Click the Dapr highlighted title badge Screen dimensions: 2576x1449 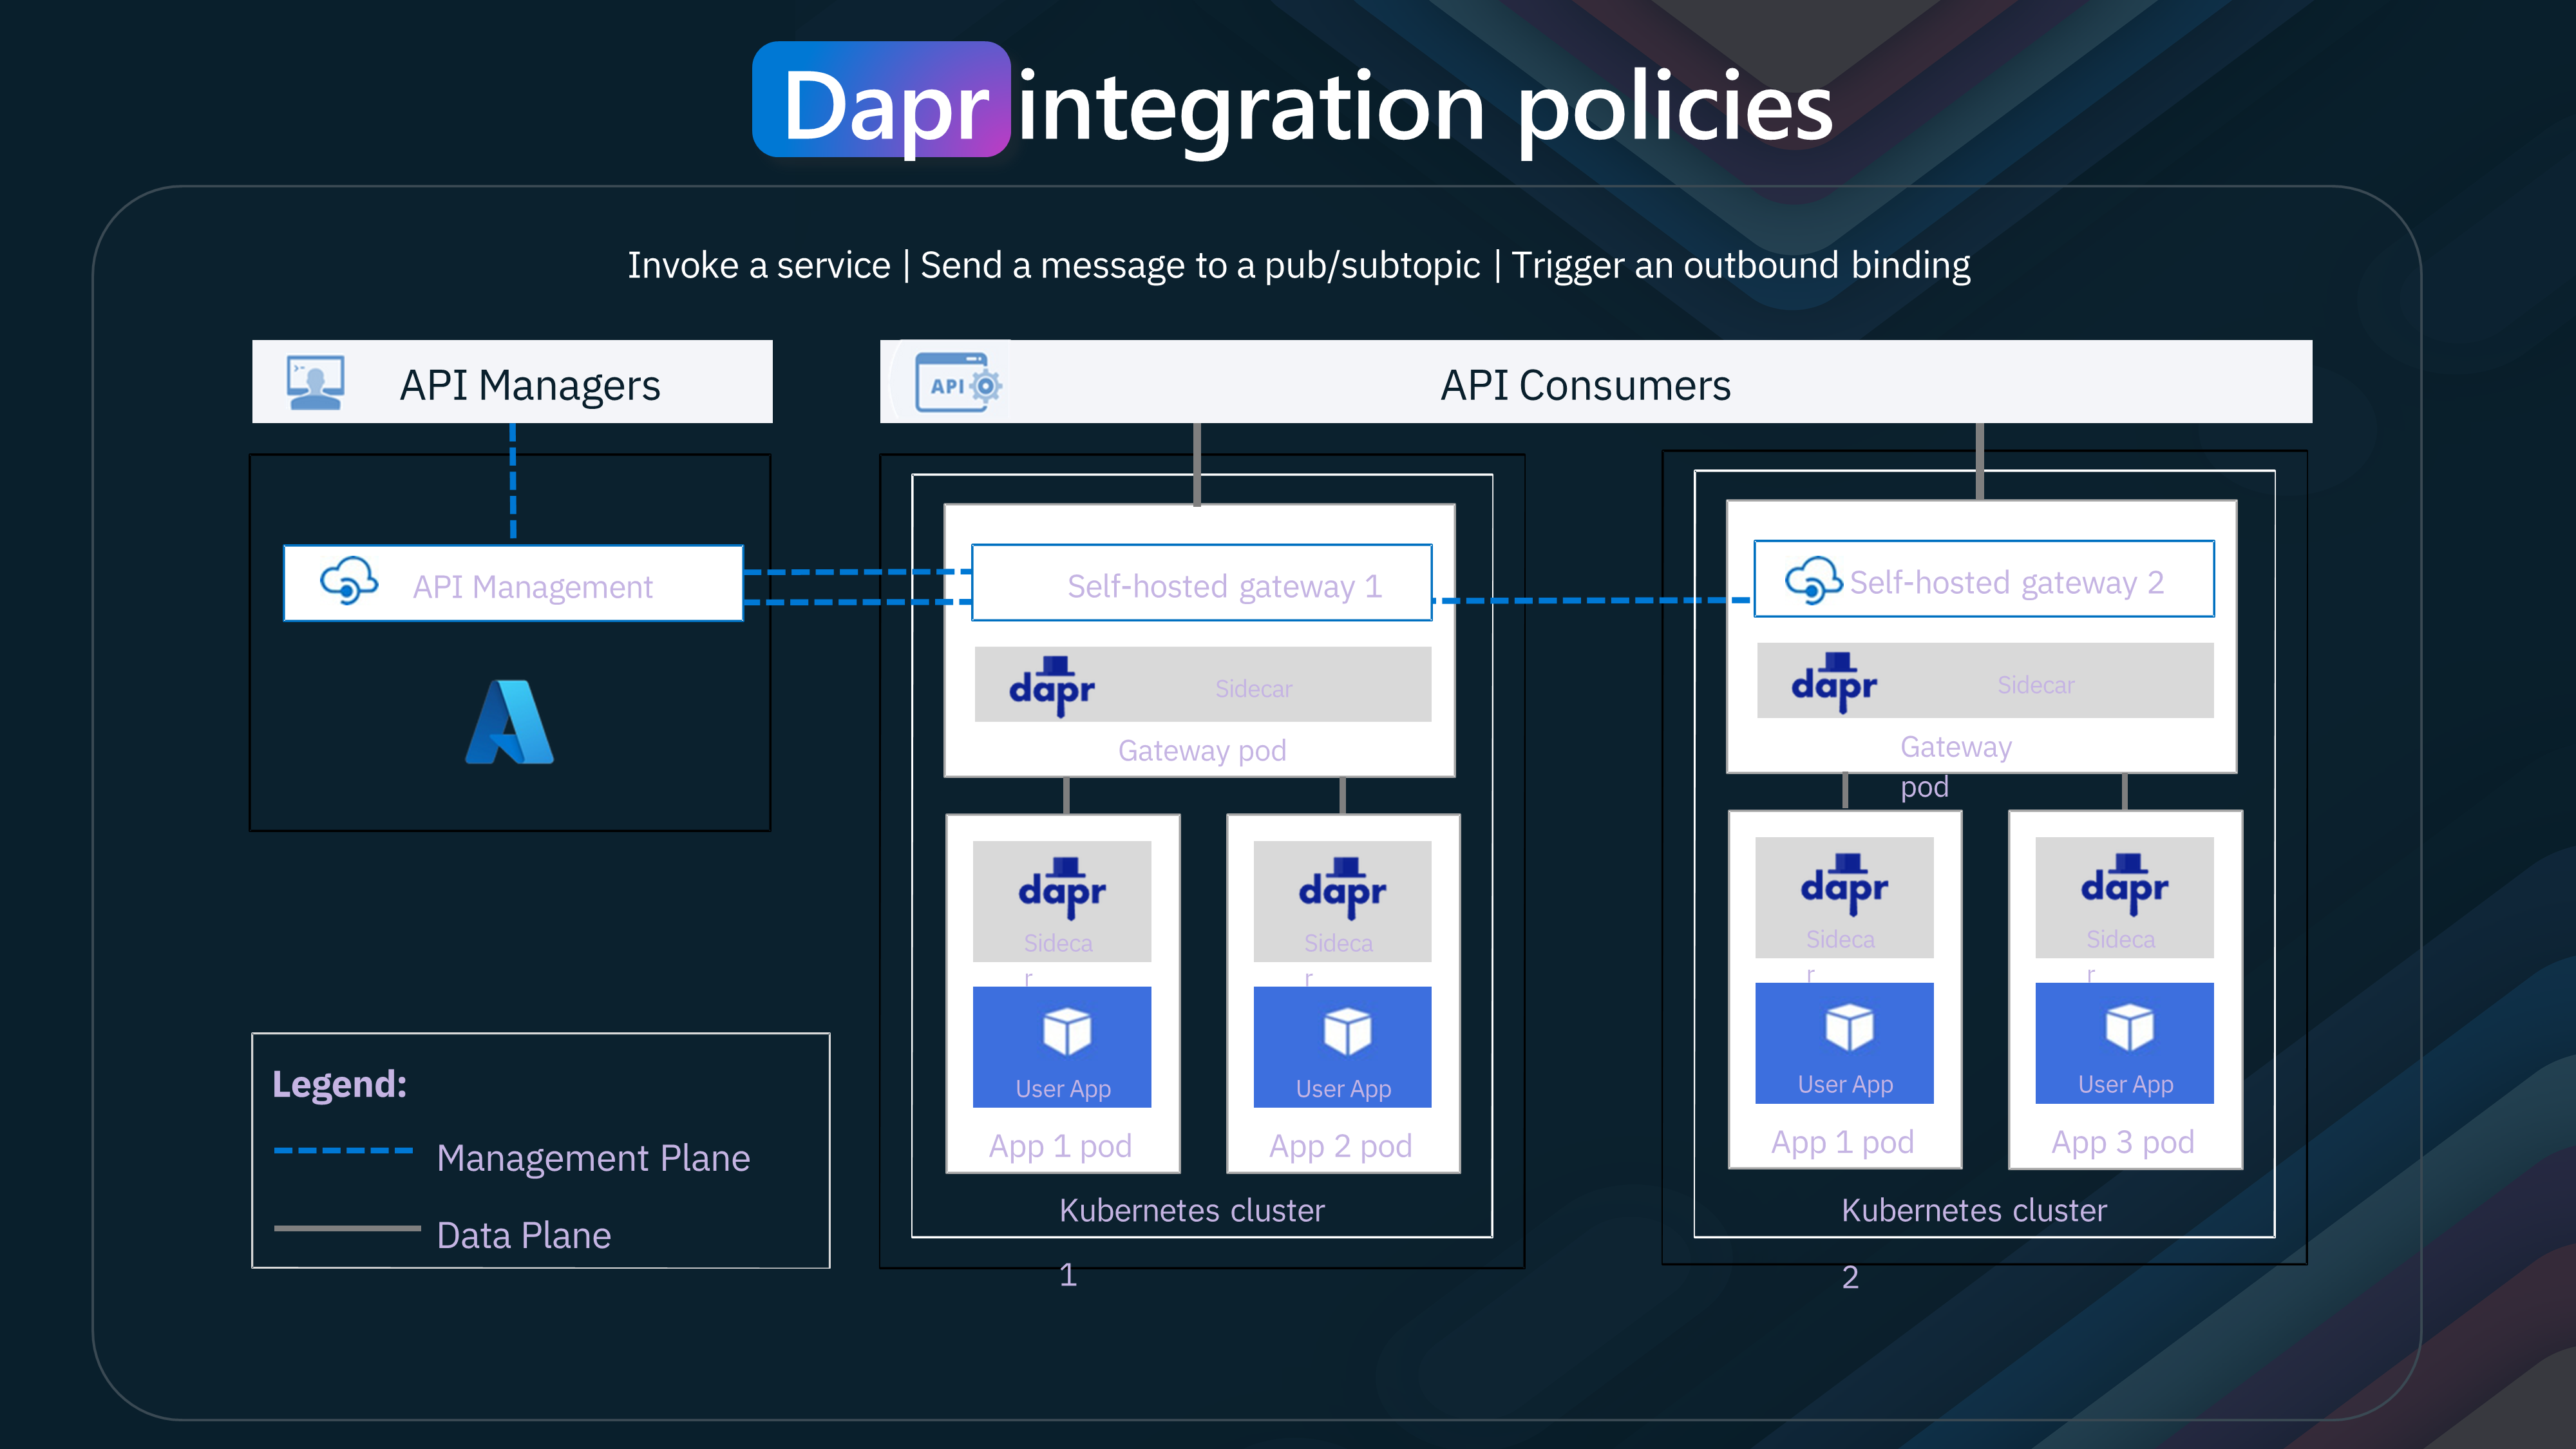click(x=881, y=100)
